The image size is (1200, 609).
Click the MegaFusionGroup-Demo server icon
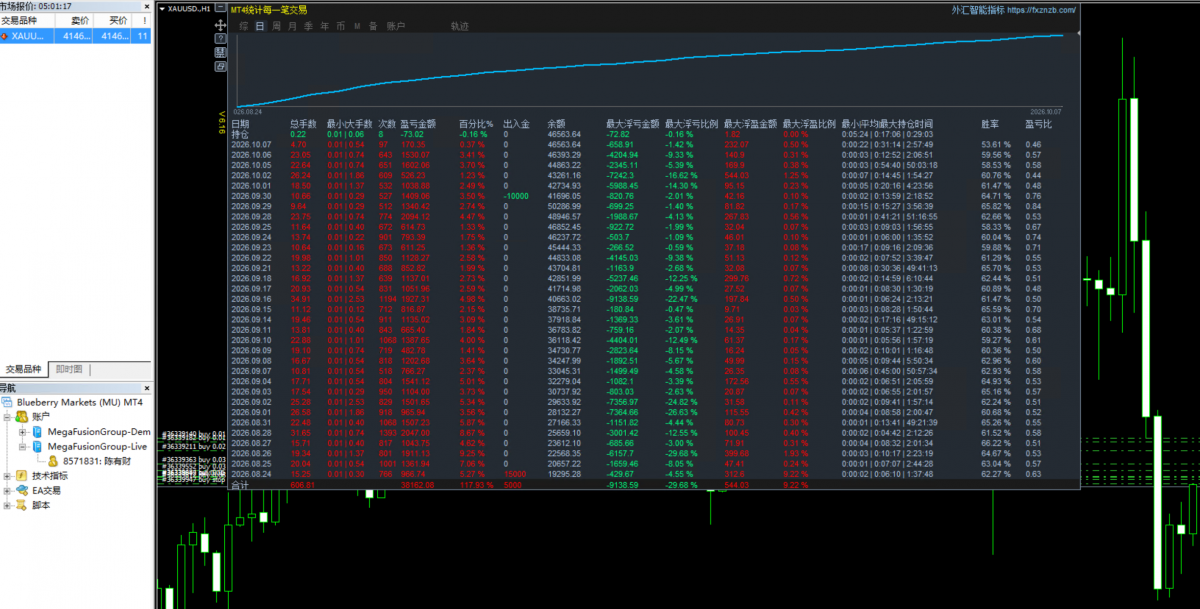[38, 431]
